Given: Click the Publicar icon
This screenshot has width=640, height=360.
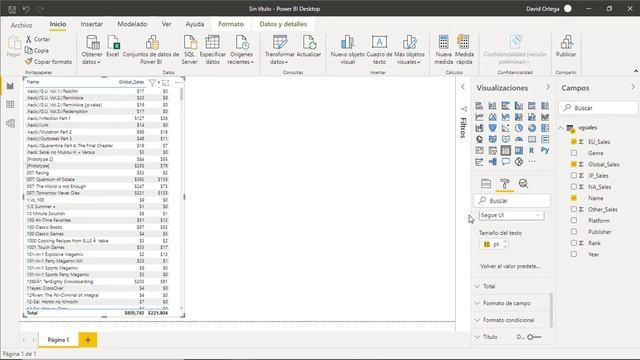Looking at the screenshot, I should (566, 46).
